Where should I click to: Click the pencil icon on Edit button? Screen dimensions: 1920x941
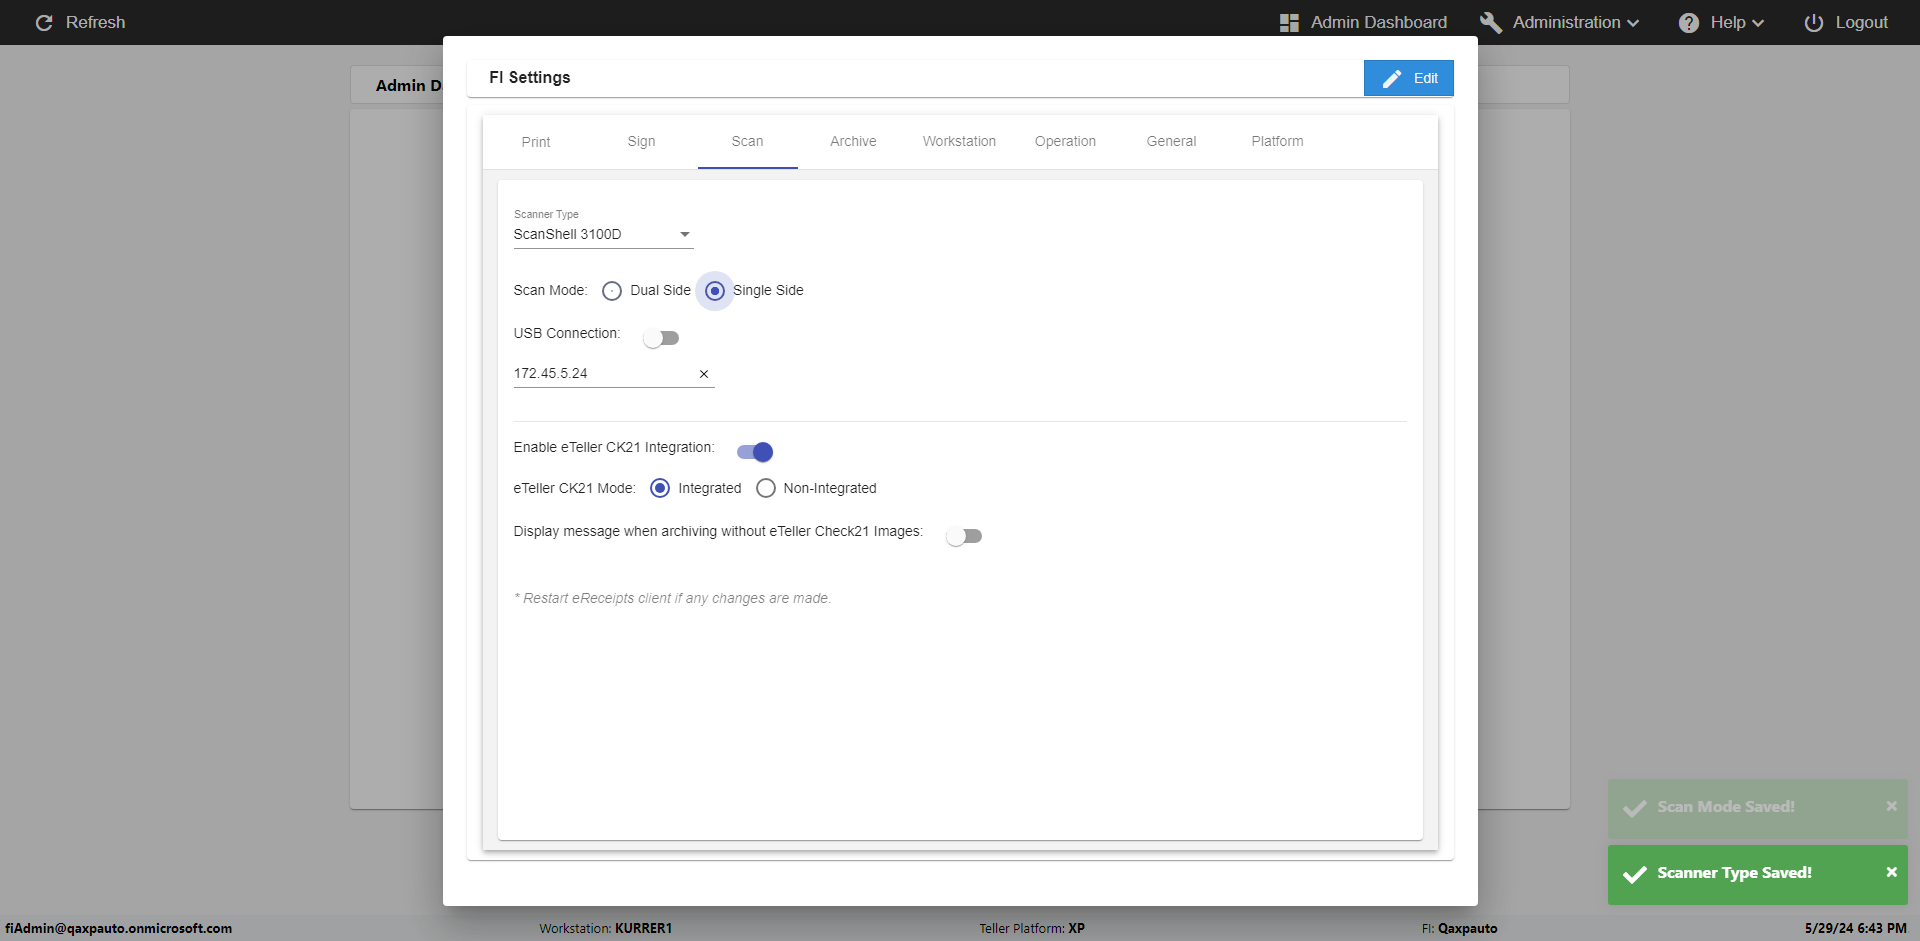(1392, 78)
